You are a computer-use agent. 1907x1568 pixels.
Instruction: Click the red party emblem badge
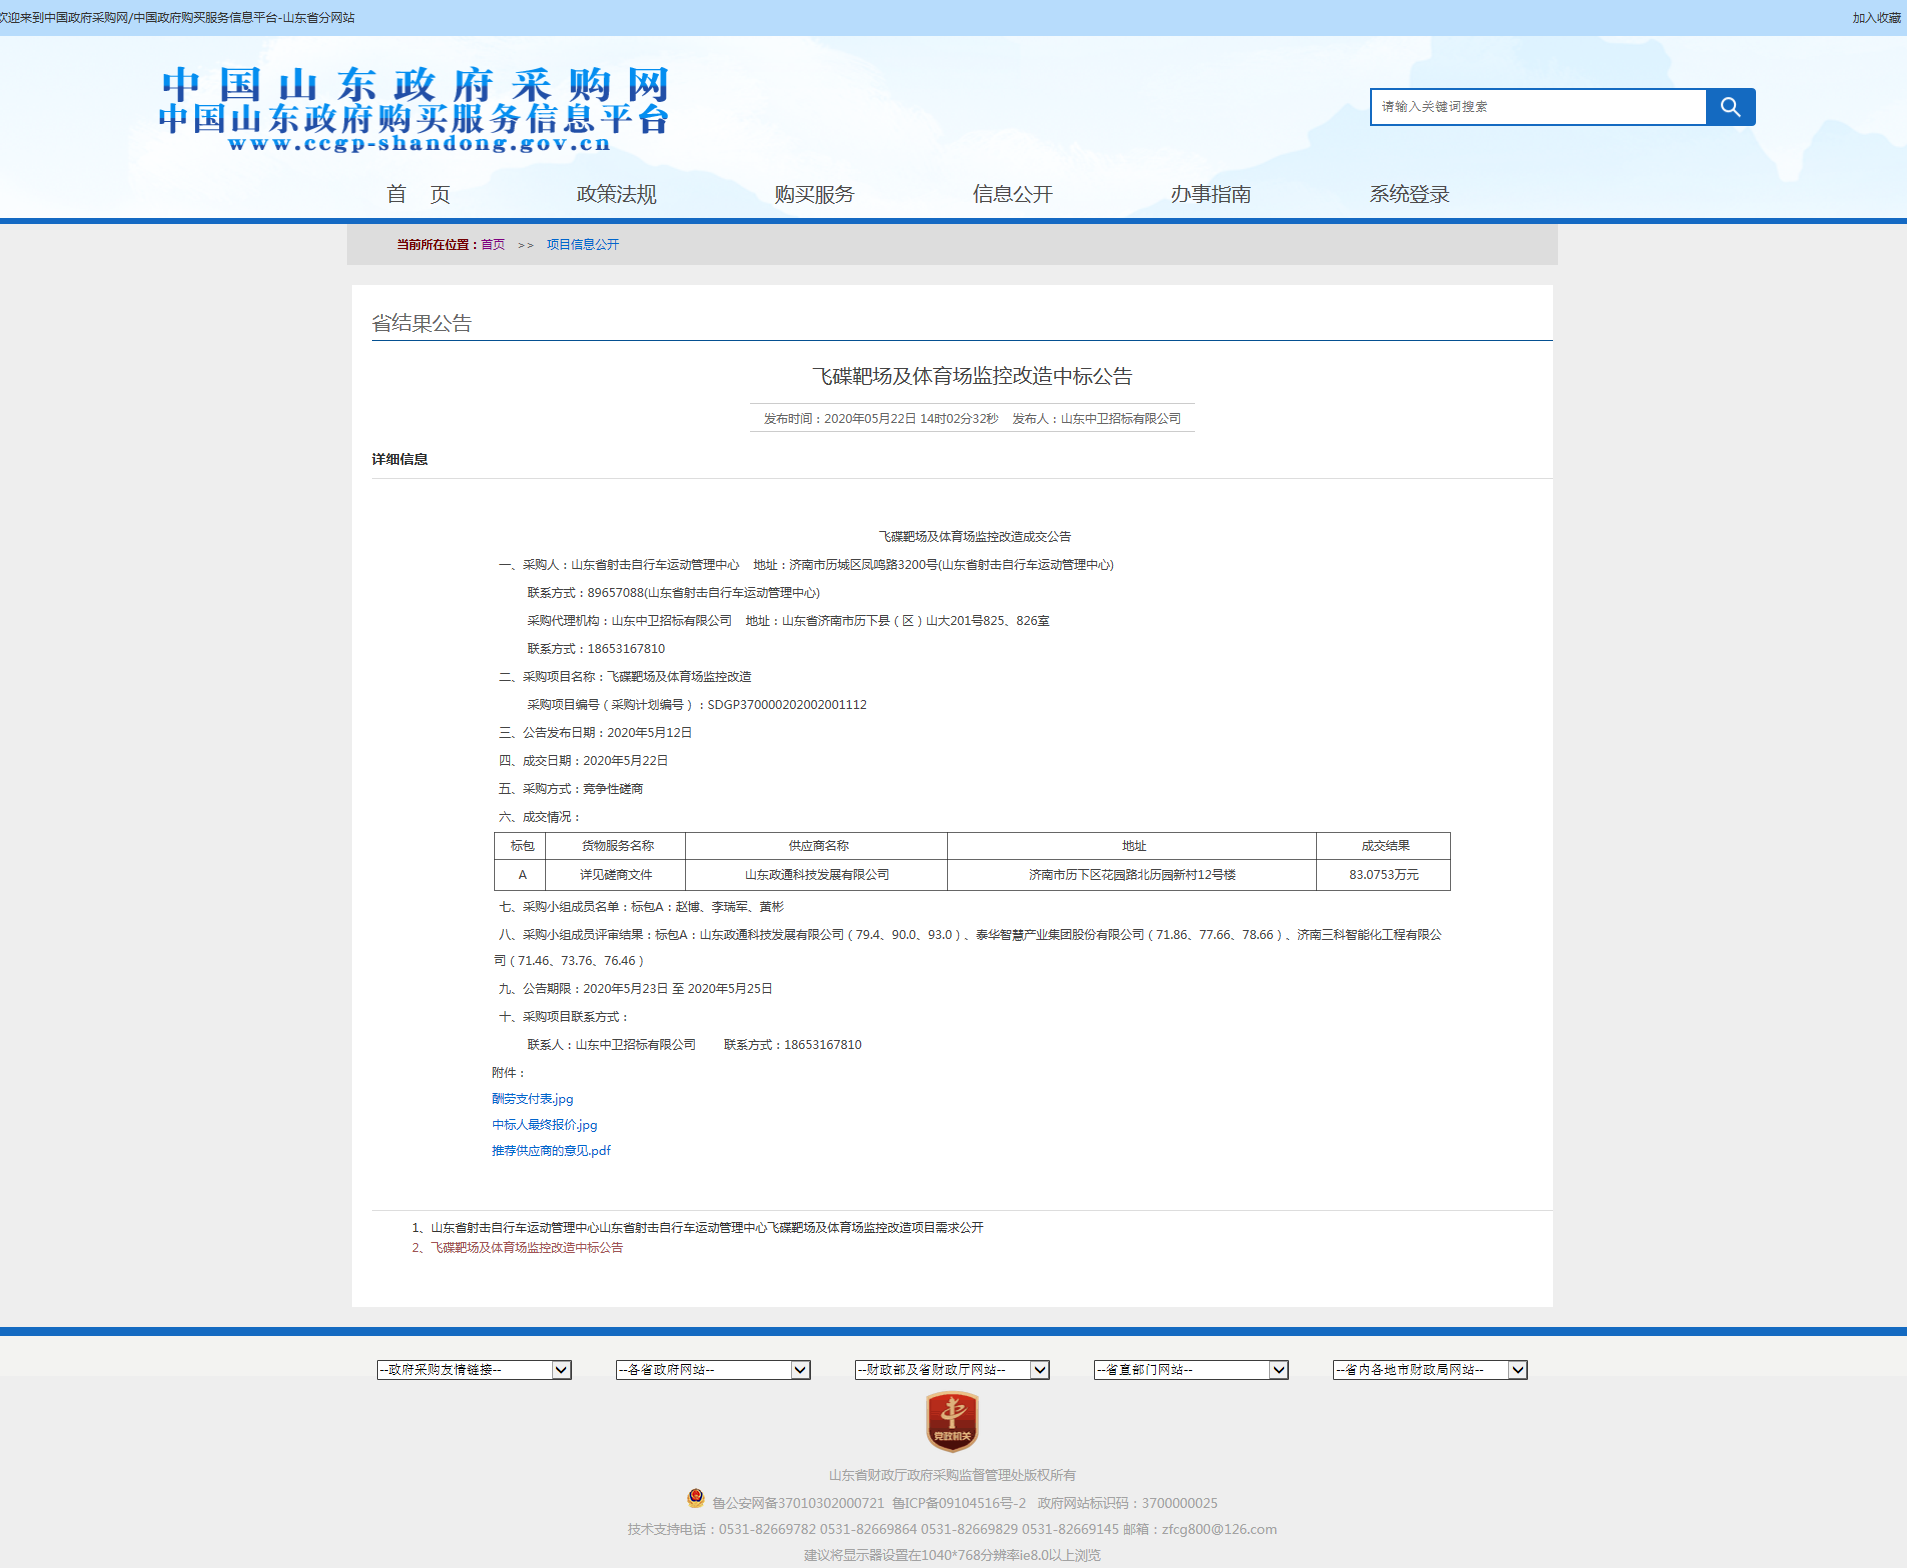[x=952, y=1420]
